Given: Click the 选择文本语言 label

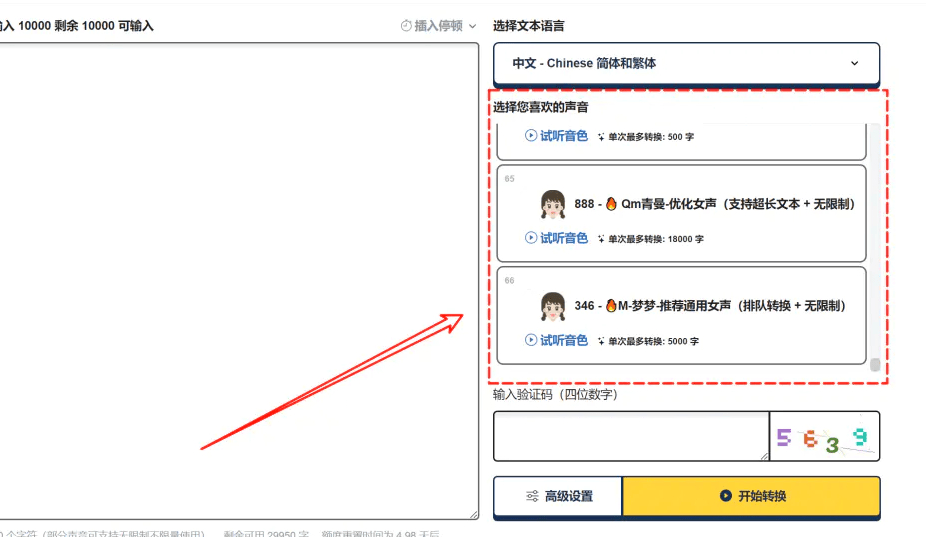Looking at the screenshot, I should pos(529,26).
